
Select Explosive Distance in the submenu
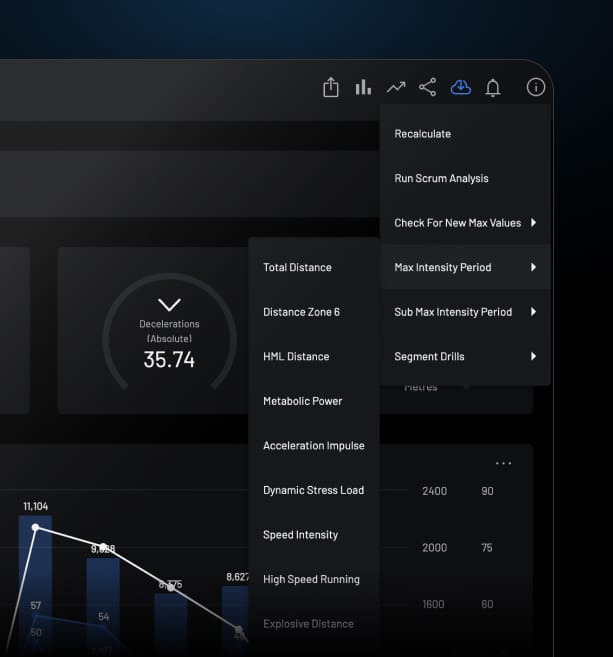[x=314, y=624]
